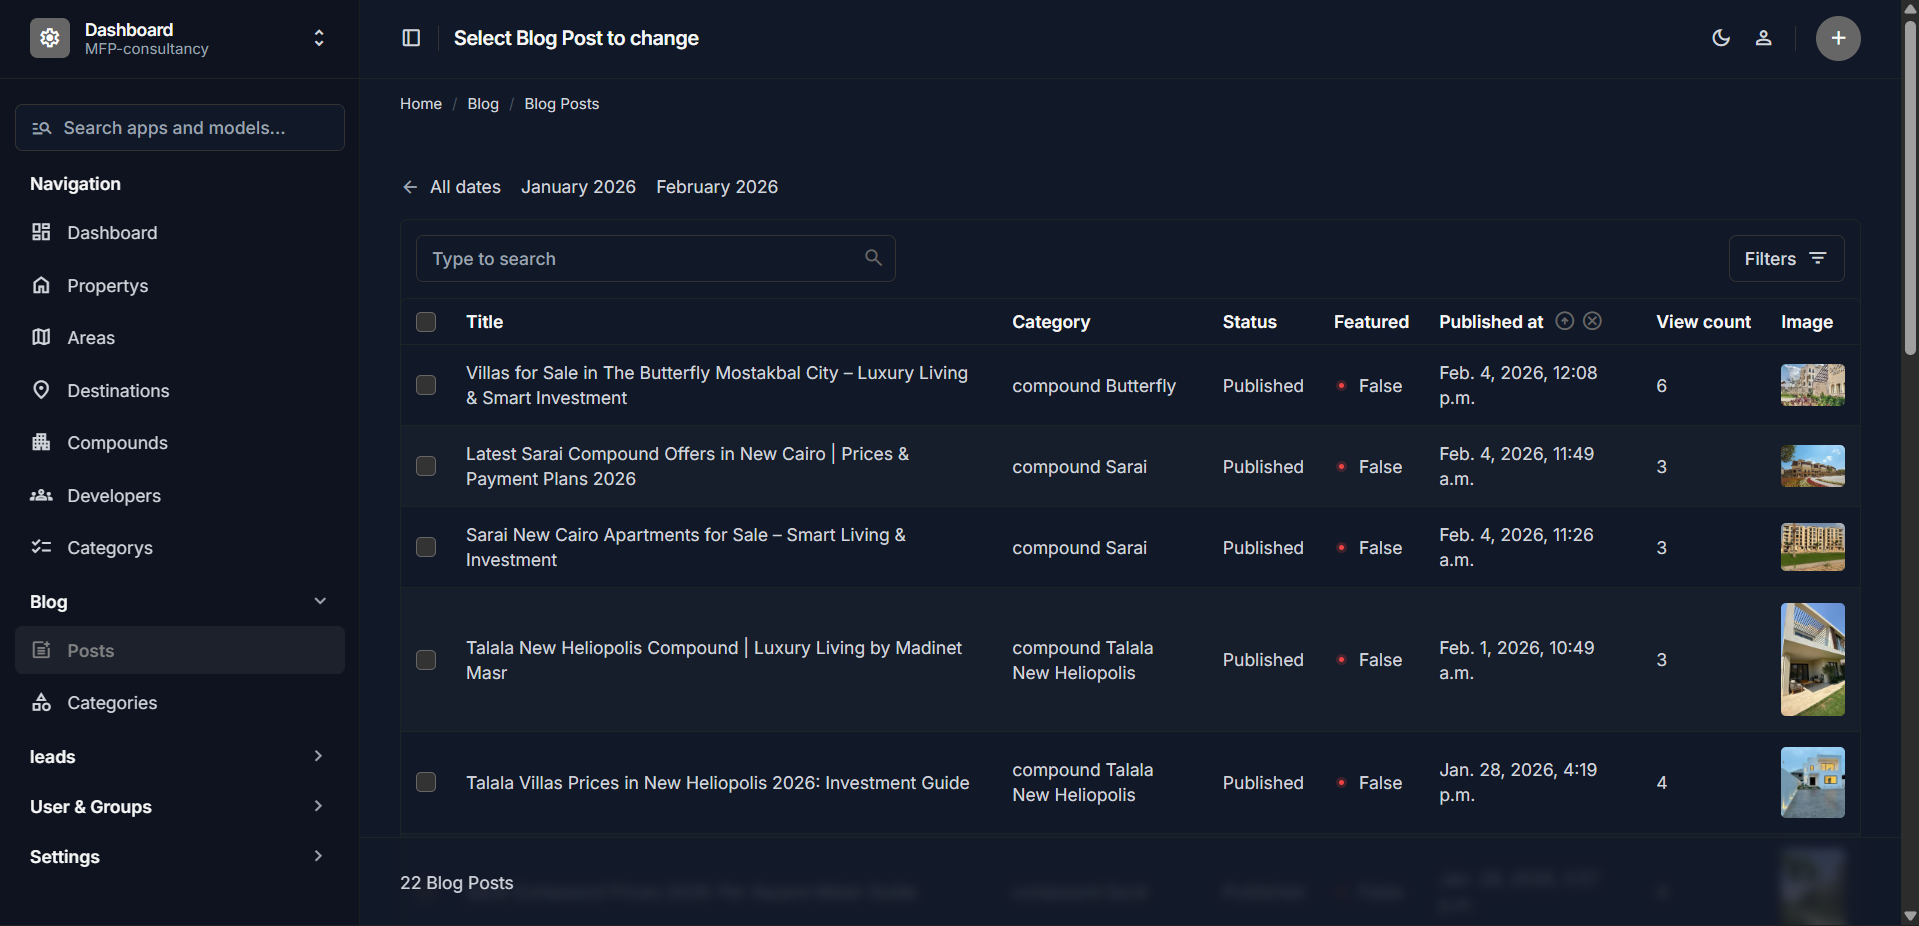
Task: Toggle sort order on Published at
Action: click(x=1565, y=321)
